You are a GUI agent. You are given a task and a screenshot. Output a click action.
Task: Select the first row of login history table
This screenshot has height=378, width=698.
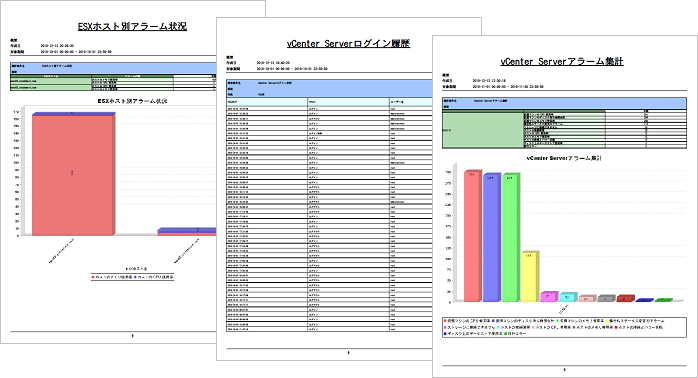point(329,109)
